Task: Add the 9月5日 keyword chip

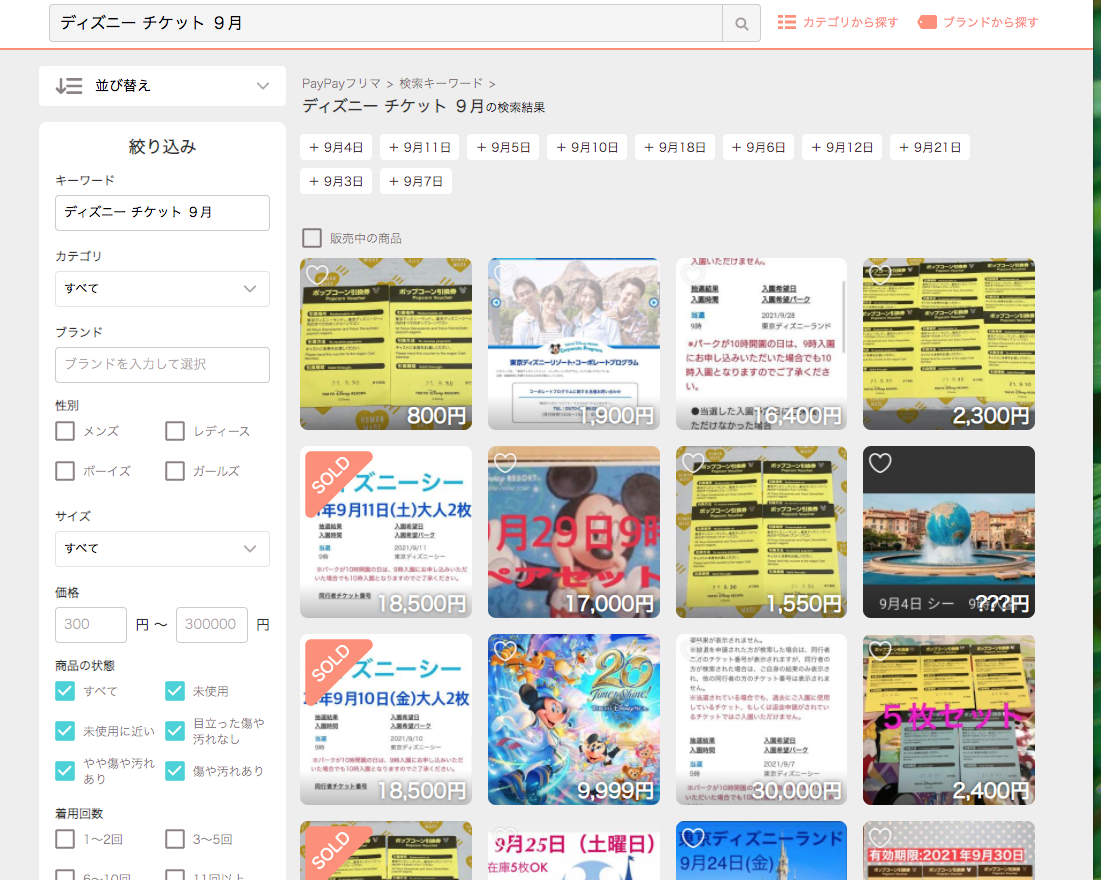Action: coord(503,147)
